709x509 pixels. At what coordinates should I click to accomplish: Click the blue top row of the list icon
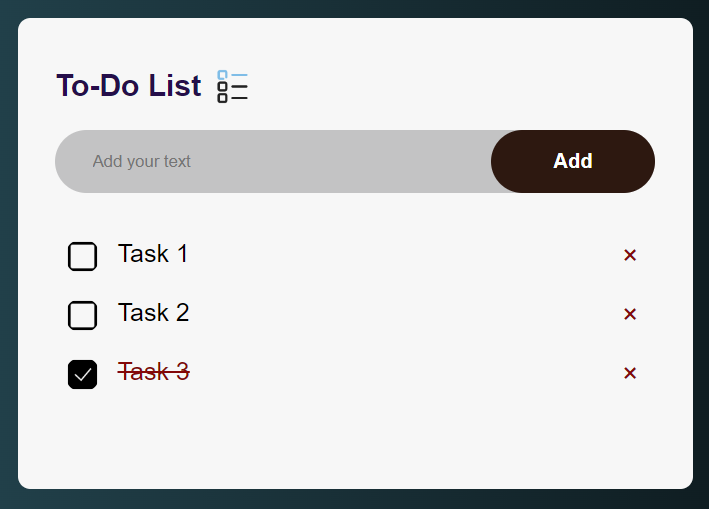pyautogui.click(x=232, y=75)
